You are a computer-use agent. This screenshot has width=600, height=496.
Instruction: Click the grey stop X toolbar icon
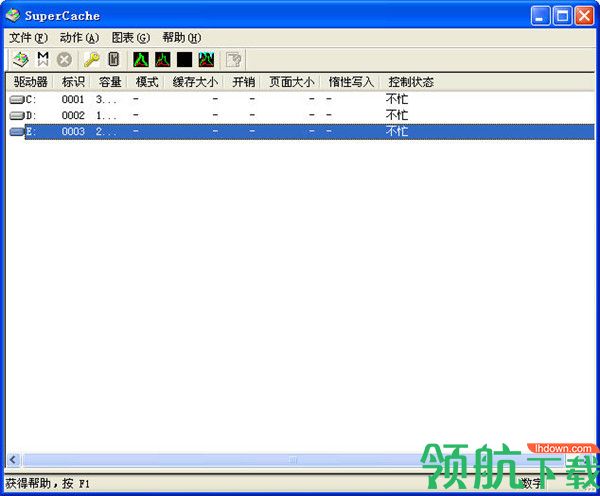point(64,60)
